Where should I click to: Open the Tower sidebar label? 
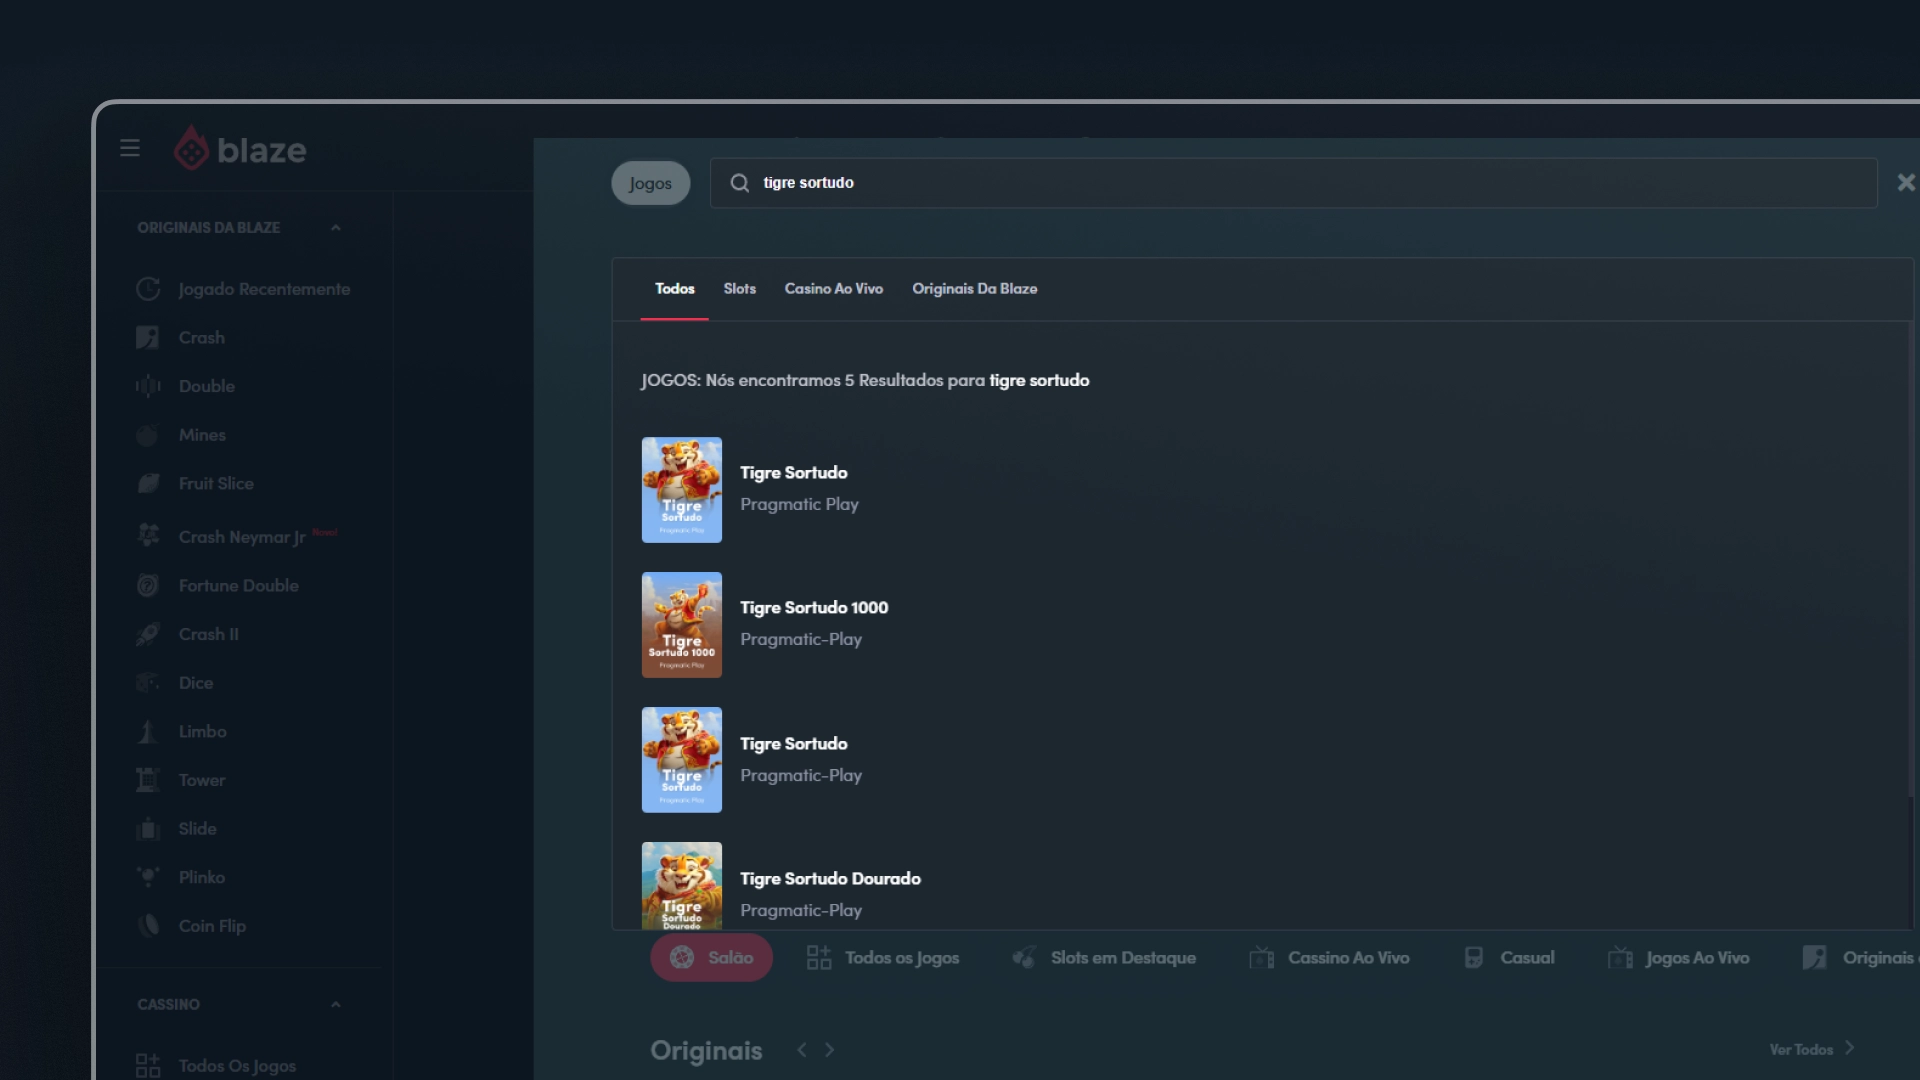point(202,780)
